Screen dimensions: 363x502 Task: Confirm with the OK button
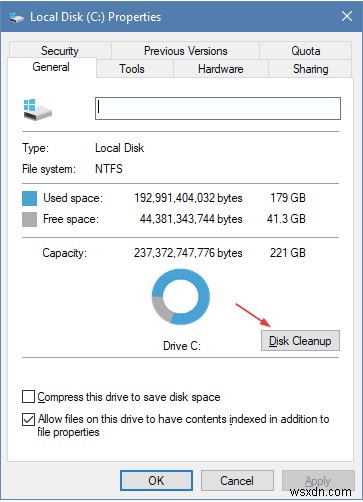(156, 481)
